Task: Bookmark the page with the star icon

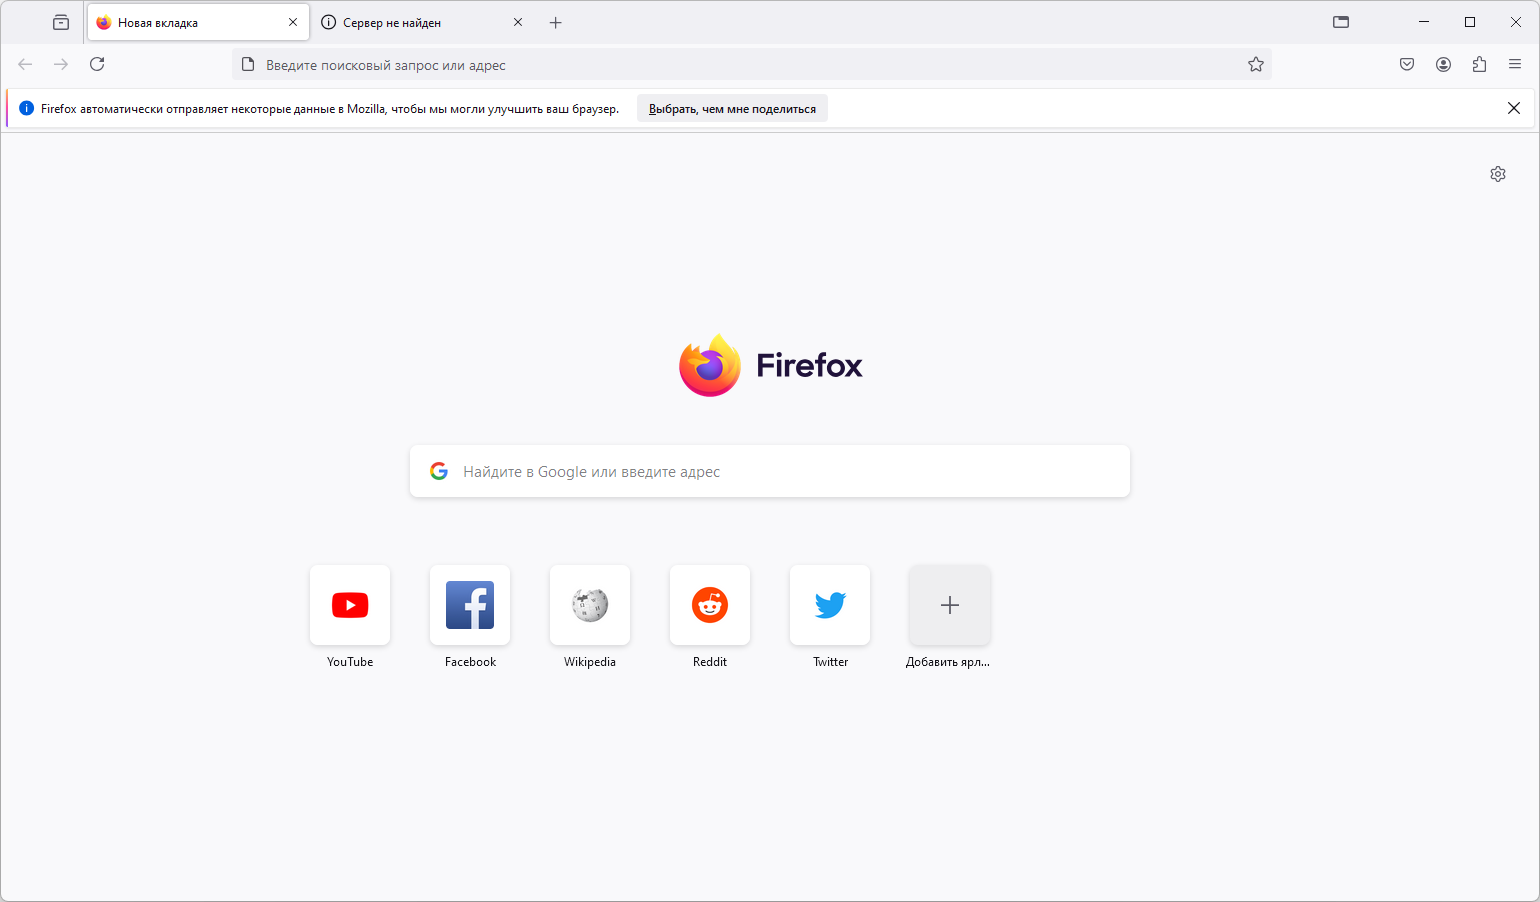Action: (1256, 64)
